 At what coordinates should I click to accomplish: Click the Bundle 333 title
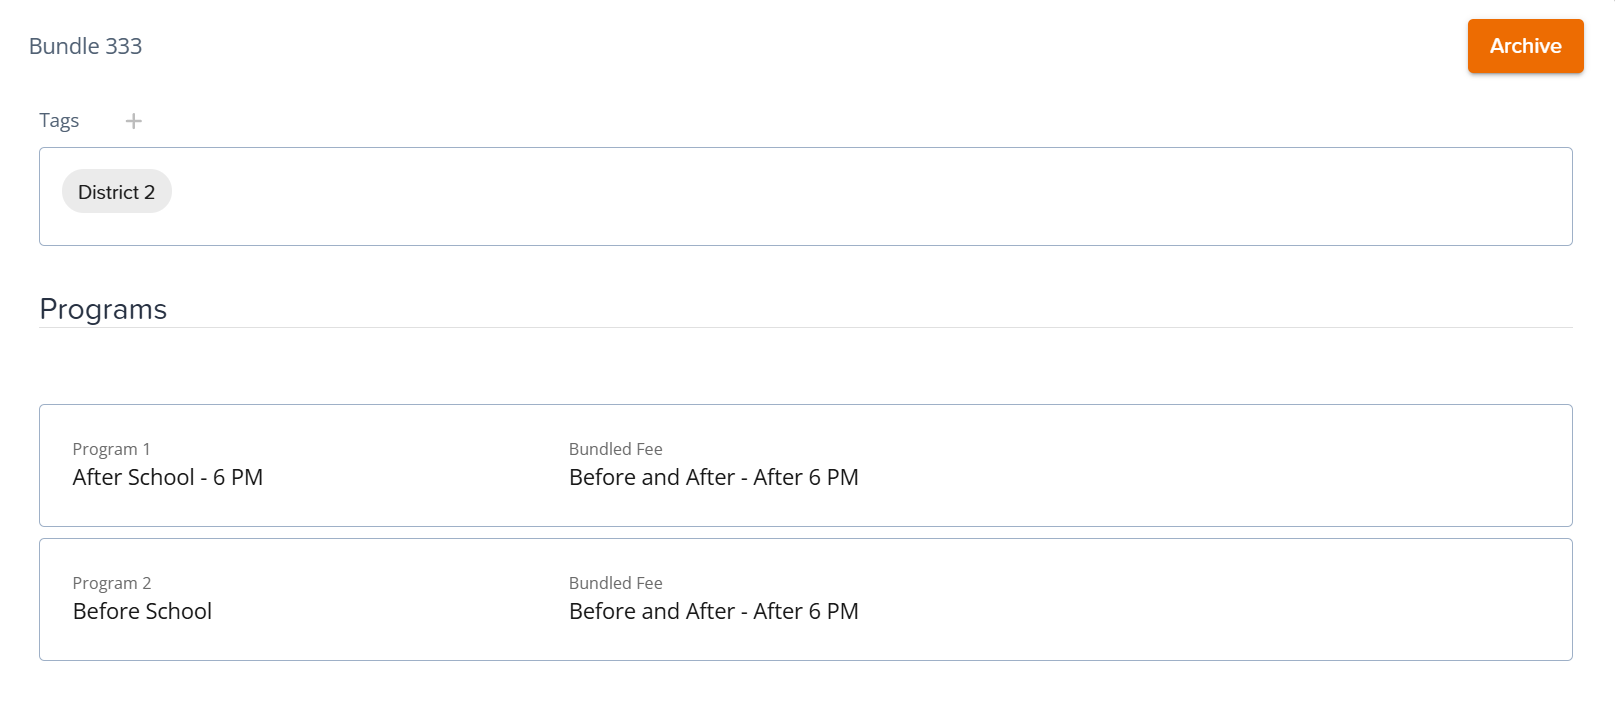click(x=86, y=46)
